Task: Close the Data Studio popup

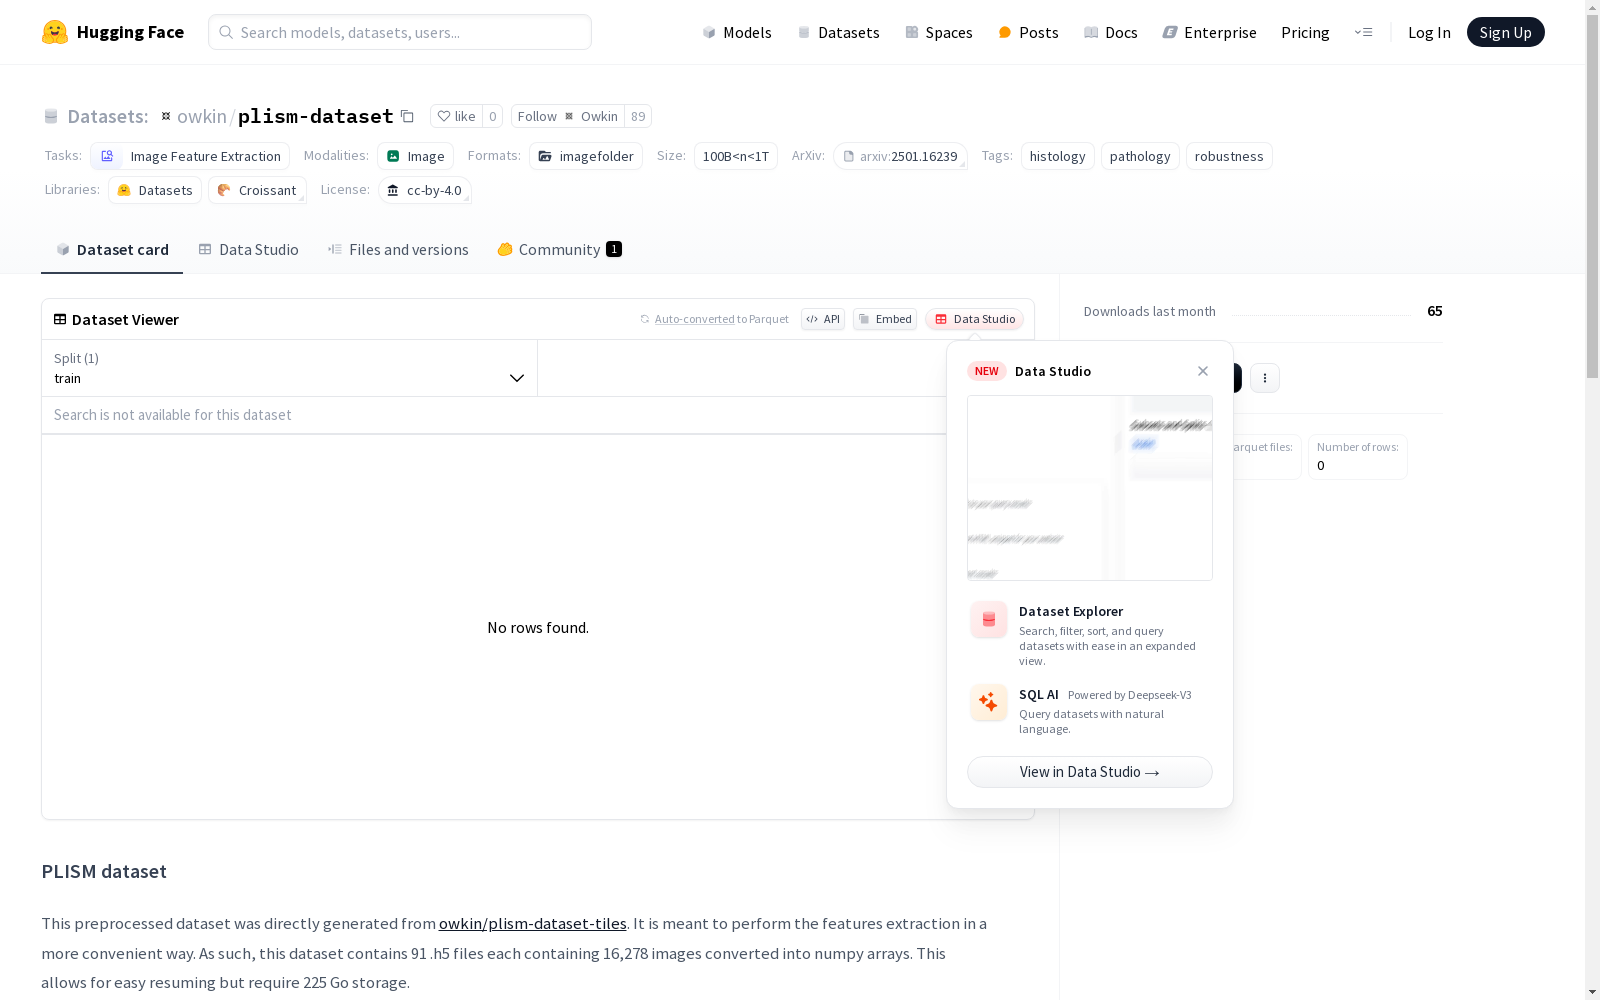Action: 1203,371
